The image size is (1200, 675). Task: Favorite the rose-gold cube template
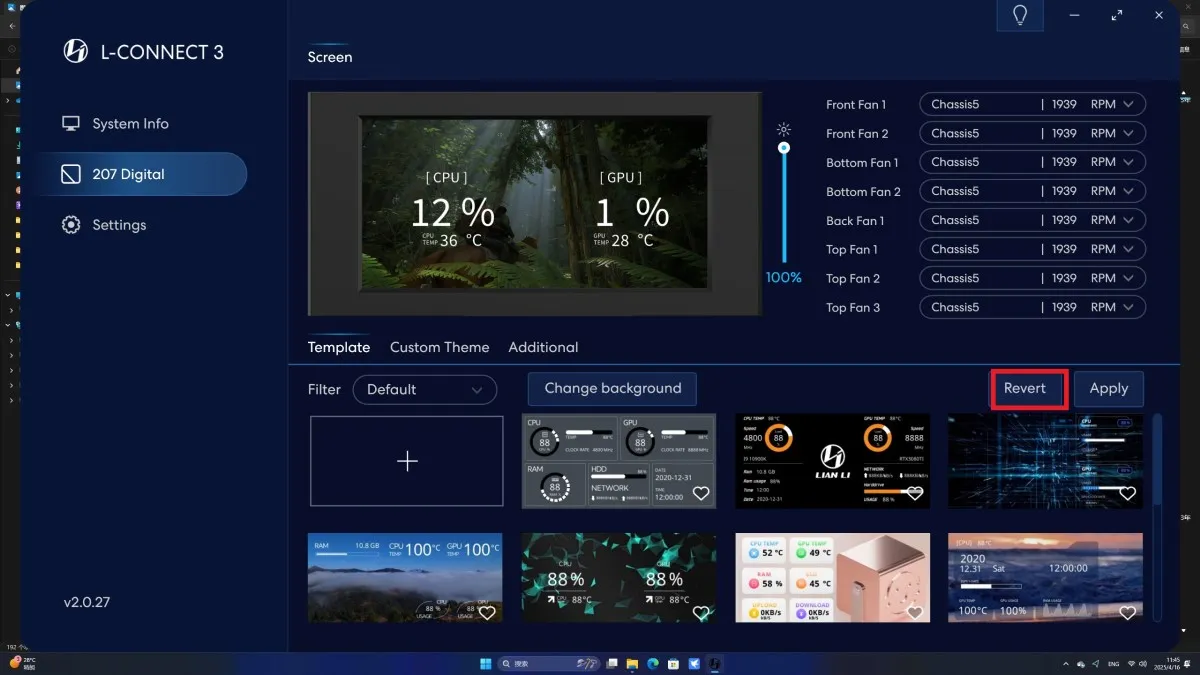[x=913, y=613]
